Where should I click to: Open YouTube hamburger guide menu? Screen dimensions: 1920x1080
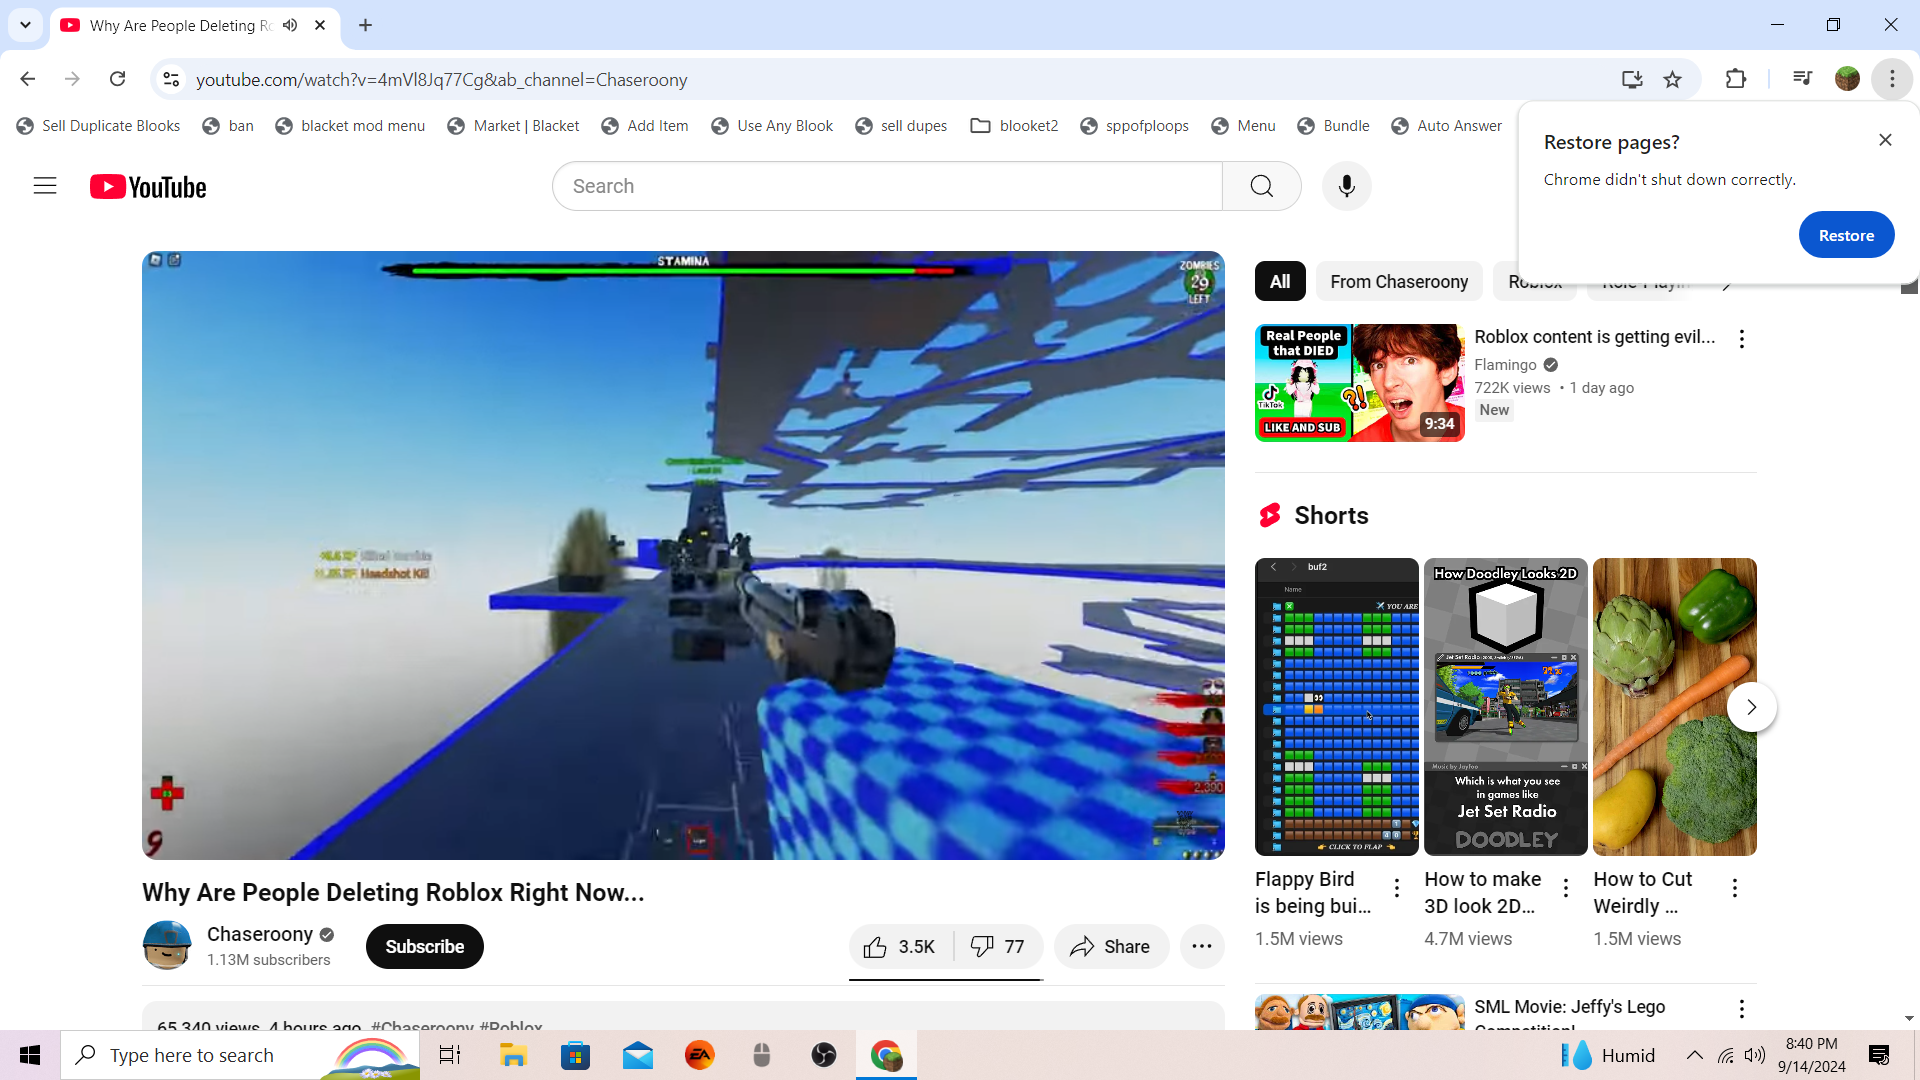click(x=45, y=186)
